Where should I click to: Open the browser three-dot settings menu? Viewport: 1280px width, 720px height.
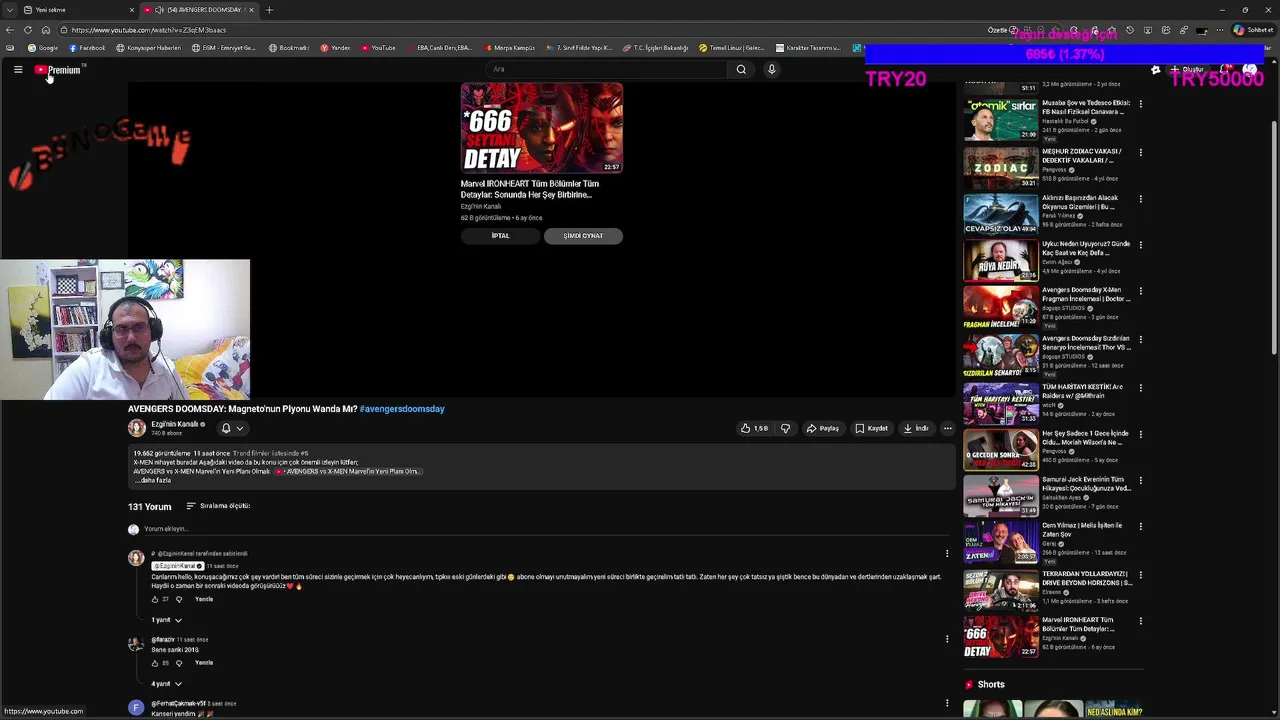pos(1219,30)
